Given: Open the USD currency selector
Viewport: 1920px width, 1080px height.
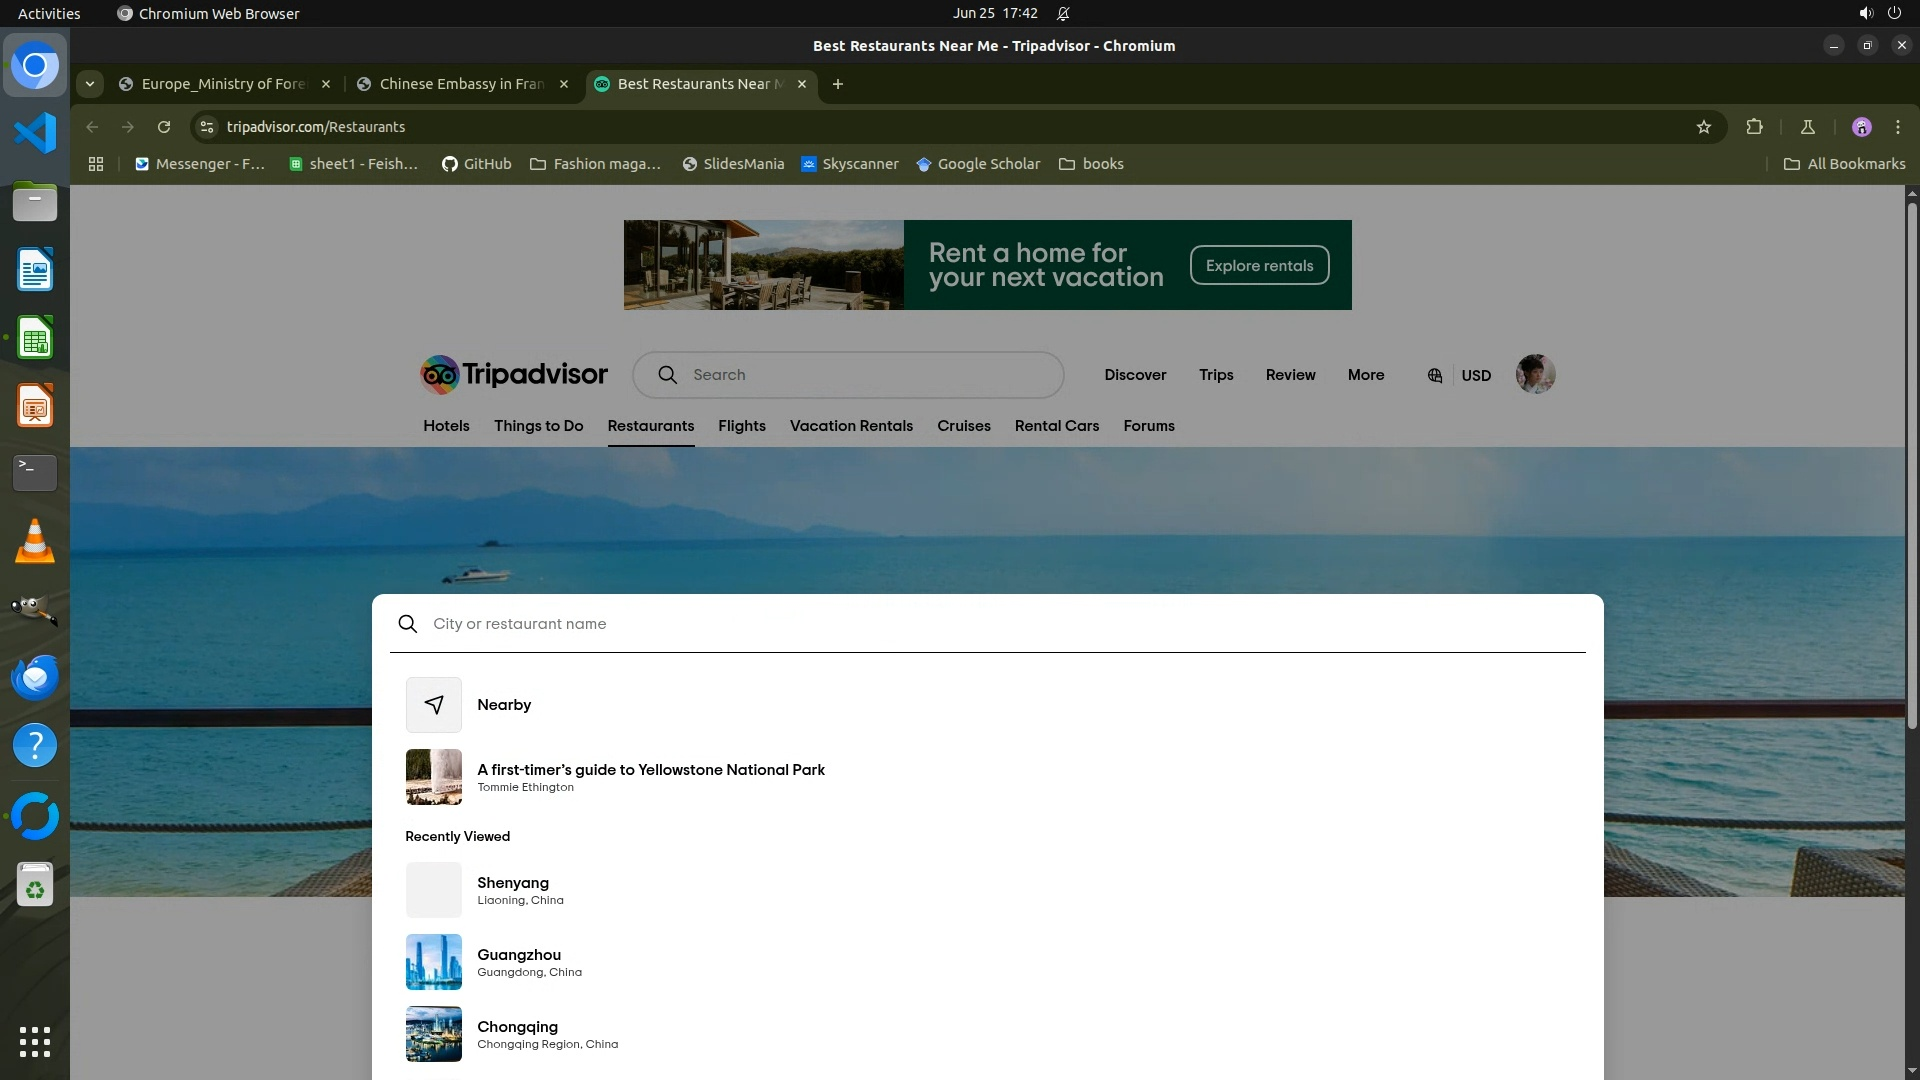Looking at the screenshot, I should pyautogui.click(x=1476, y=376).
